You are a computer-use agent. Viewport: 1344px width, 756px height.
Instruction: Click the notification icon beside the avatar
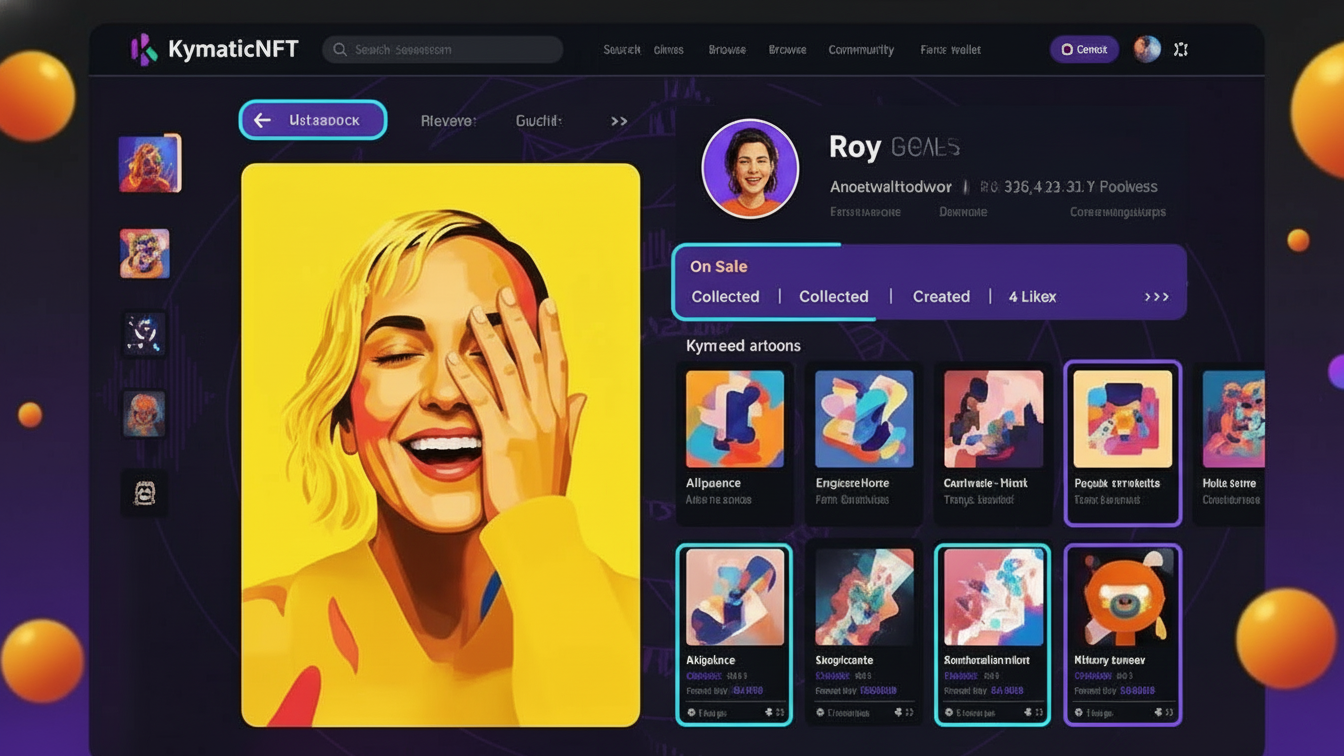[x=1181, y=48]
